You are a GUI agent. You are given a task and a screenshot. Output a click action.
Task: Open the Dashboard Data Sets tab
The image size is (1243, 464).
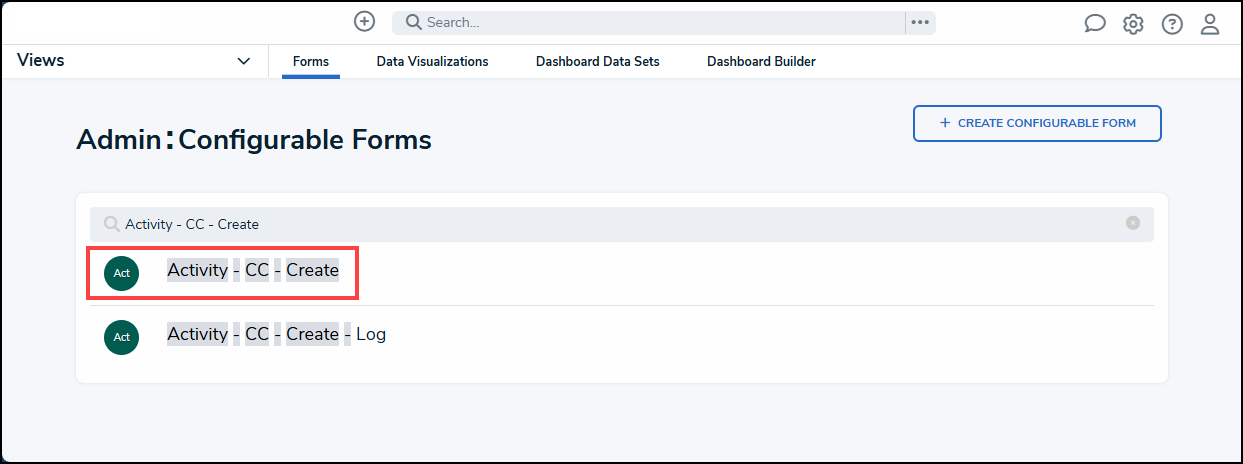[x=597, y=62]
